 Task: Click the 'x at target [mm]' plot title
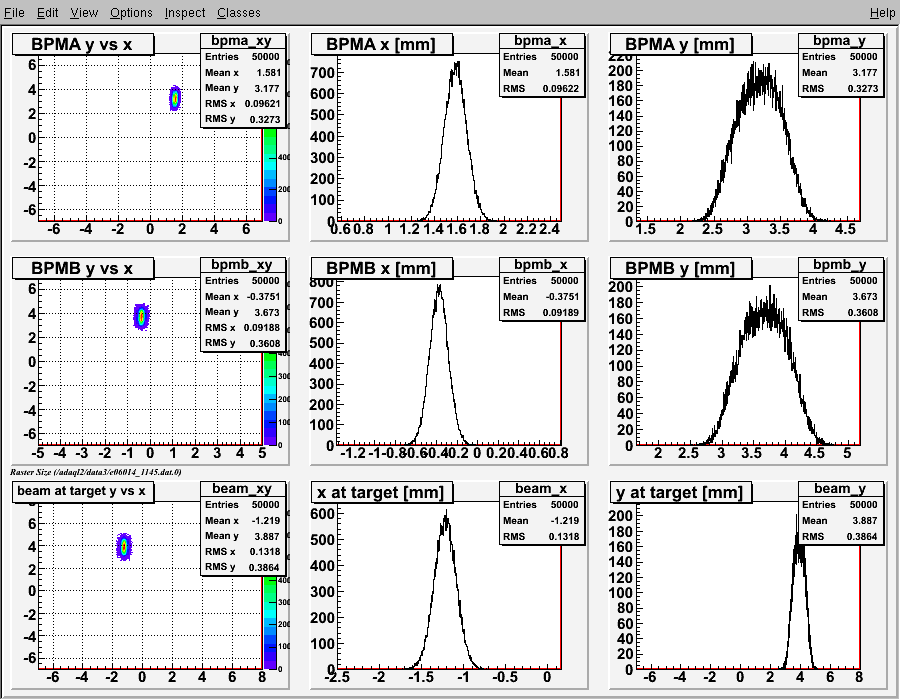pyautogui.click(x=382, y=492)
